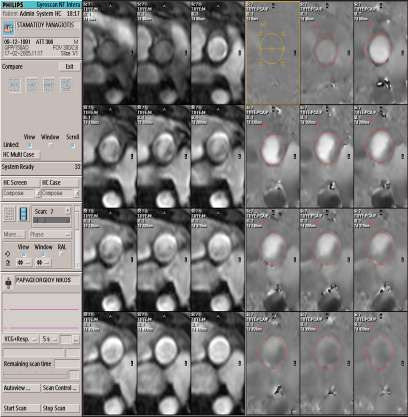Open the HC Multi Case dropdown

[x=21, y=155]
